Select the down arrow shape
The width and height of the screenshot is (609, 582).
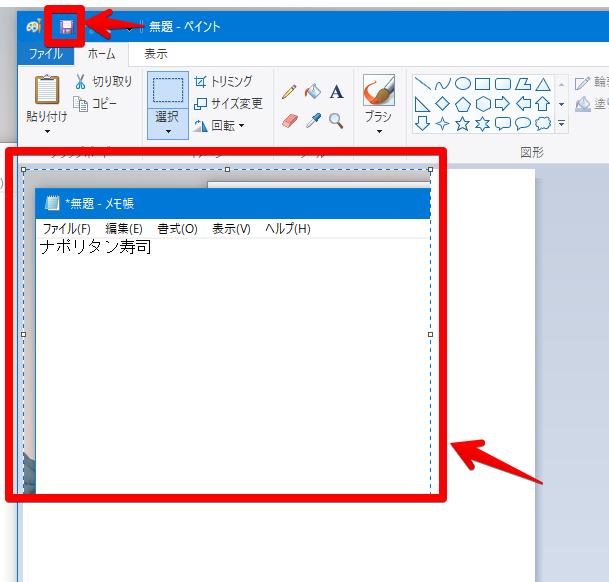[x=422, y=124]
